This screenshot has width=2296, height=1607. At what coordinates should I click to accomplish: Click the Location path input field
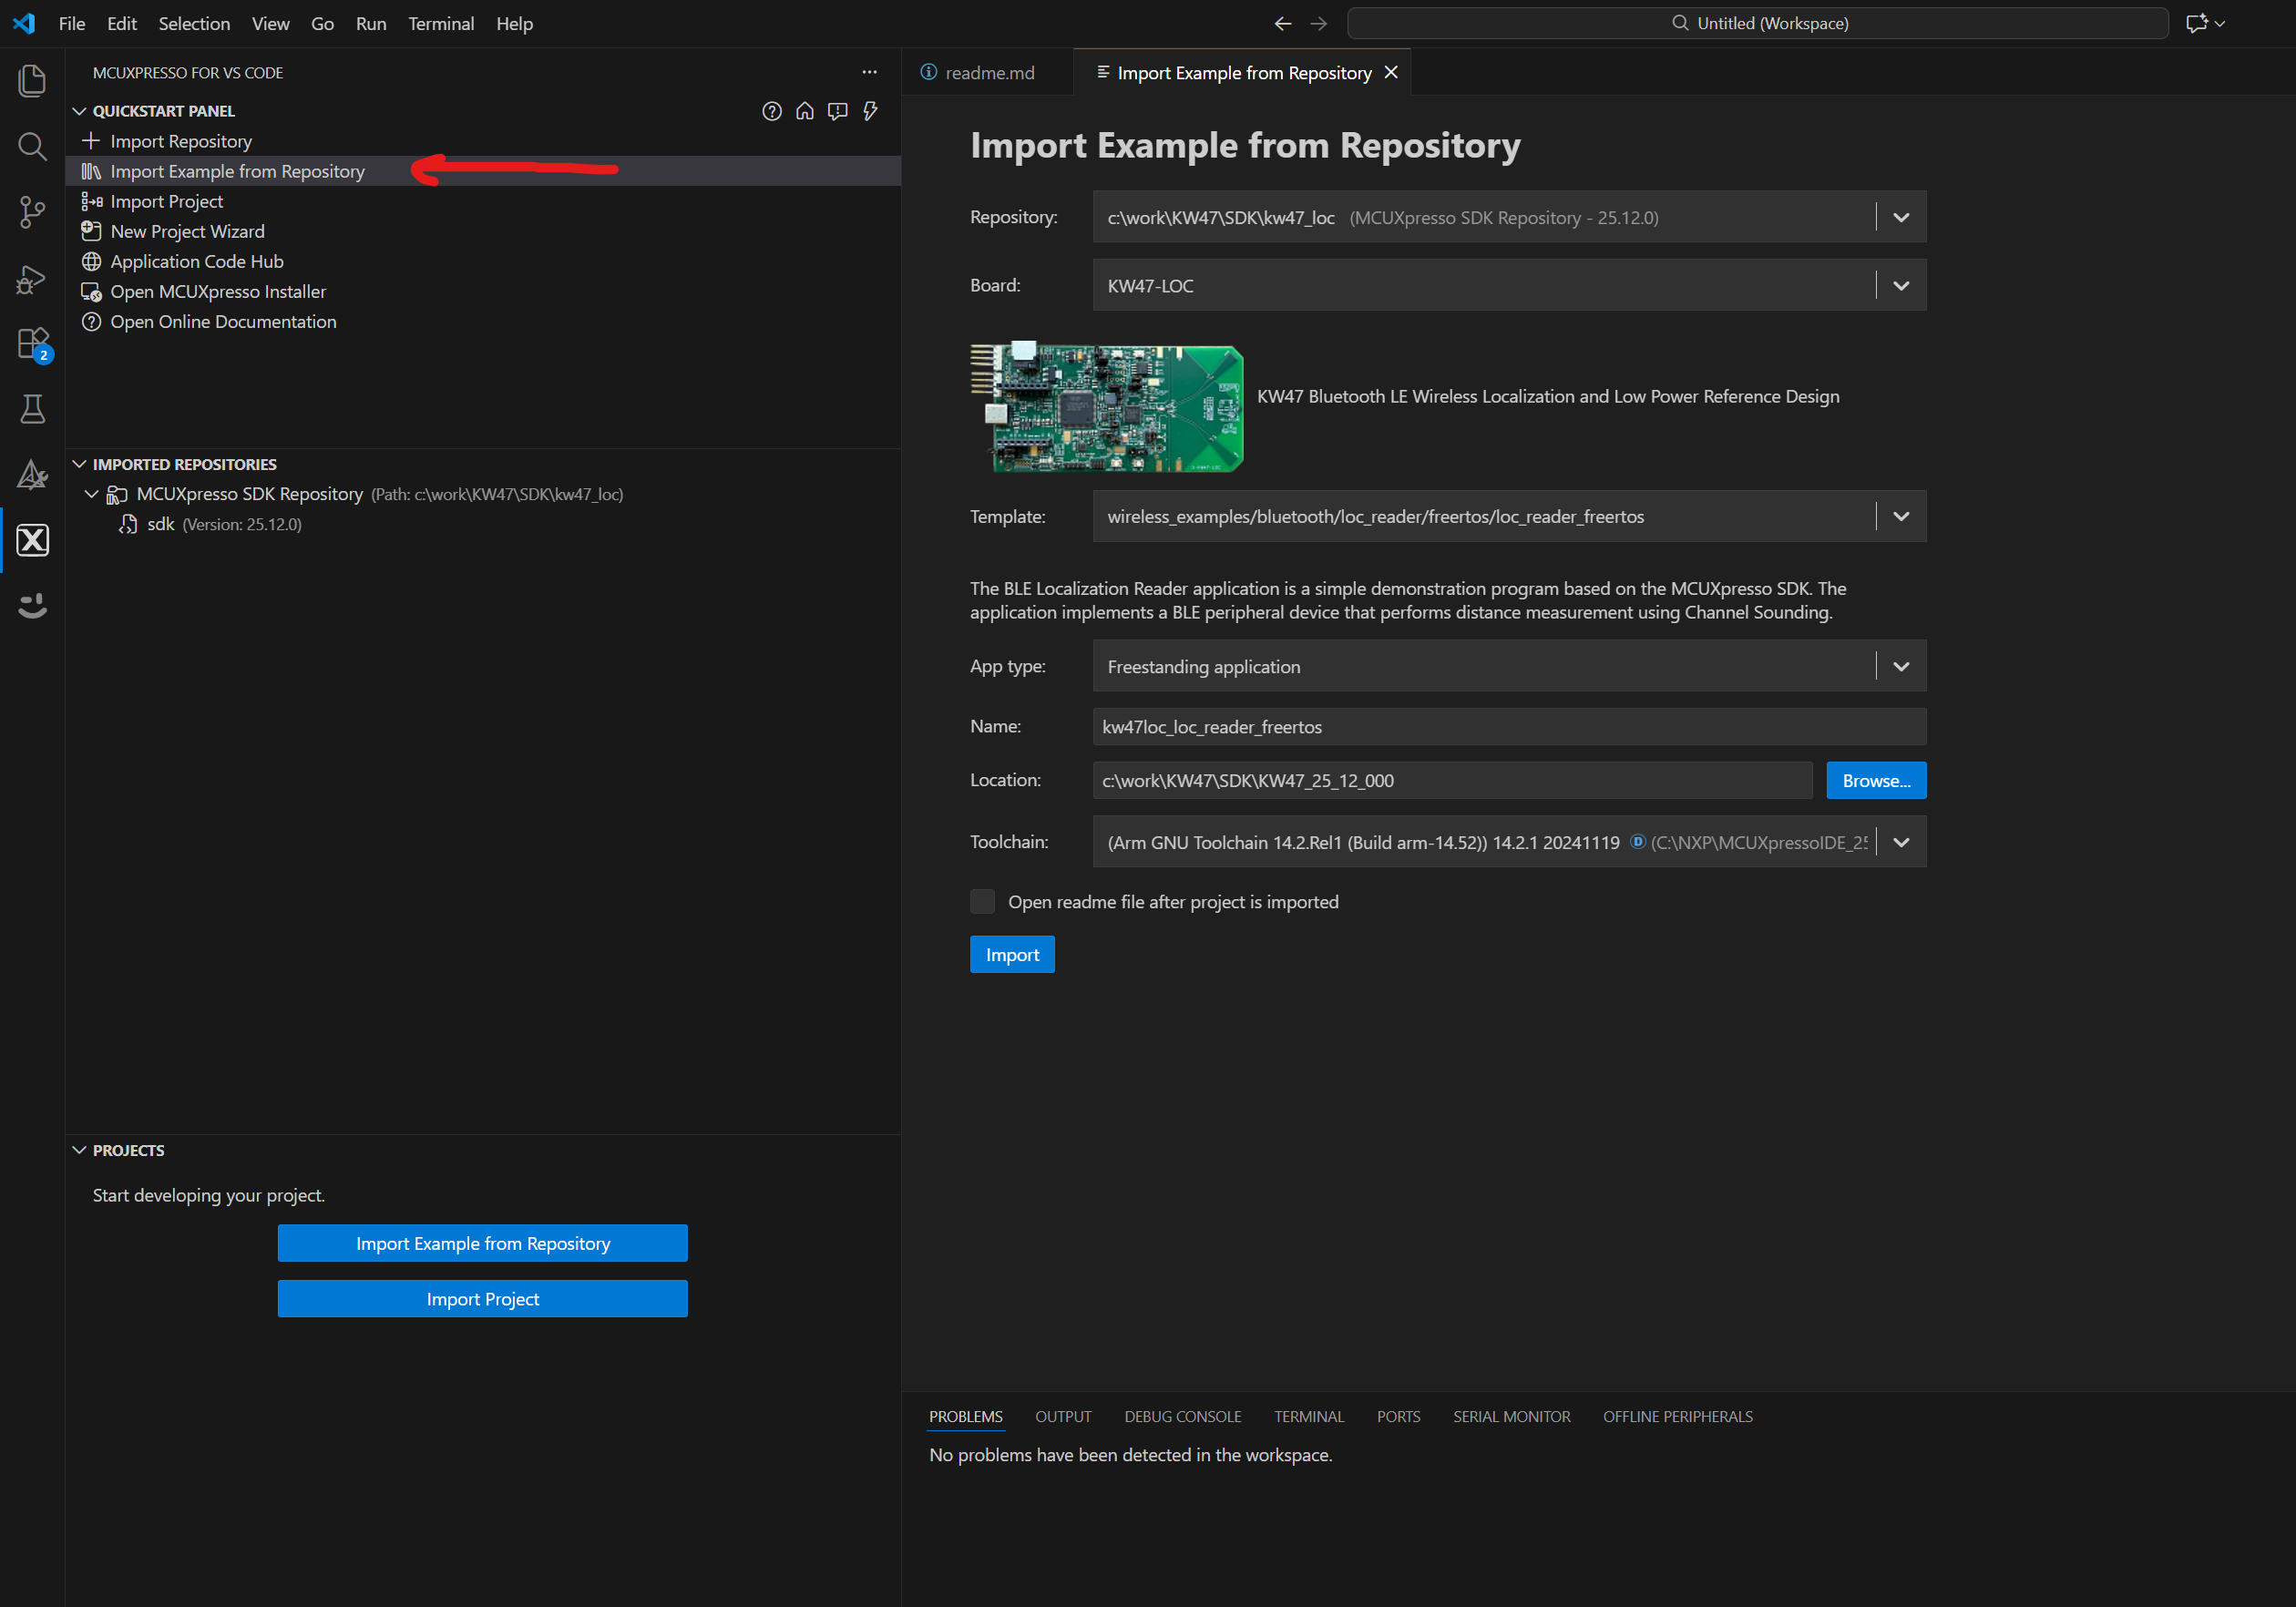[1452, 780]
